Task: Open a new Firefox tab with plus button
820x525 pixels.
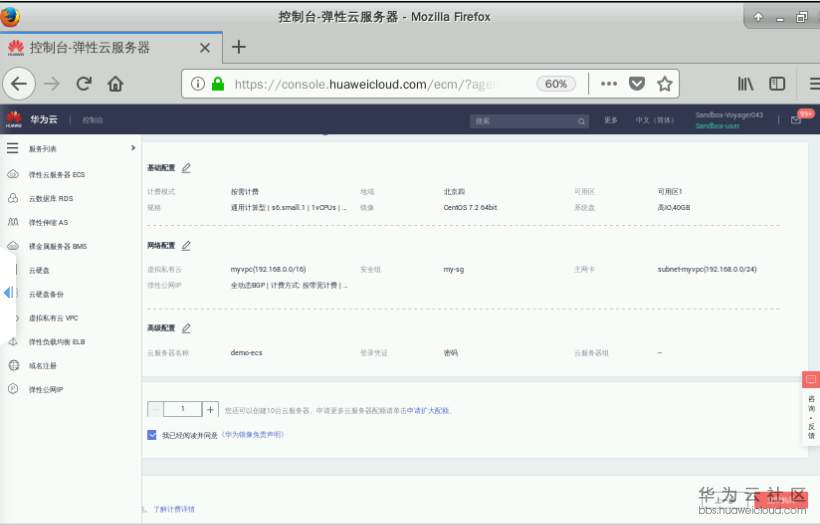Action: point(238,47)
